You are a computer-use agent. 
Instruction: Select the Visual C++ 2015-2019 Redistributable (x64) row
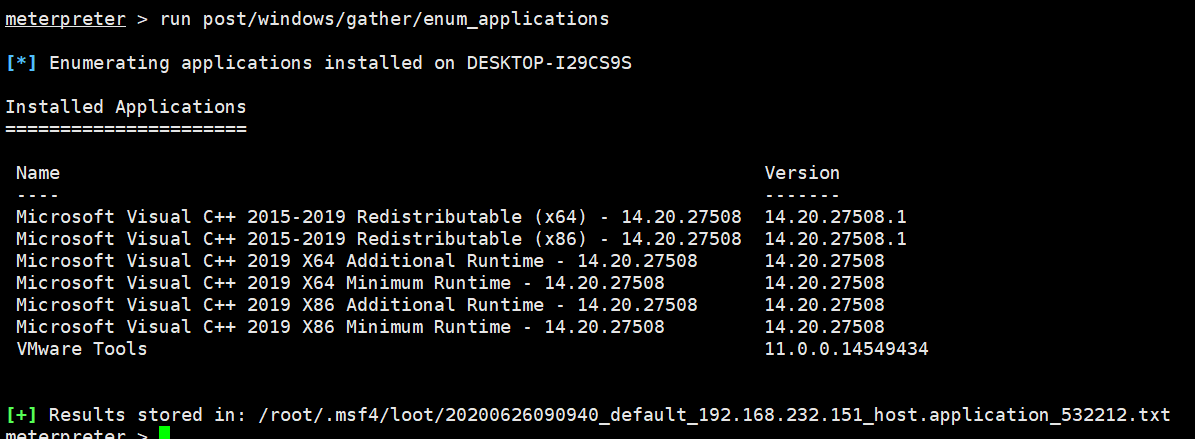tap(461, 217)
